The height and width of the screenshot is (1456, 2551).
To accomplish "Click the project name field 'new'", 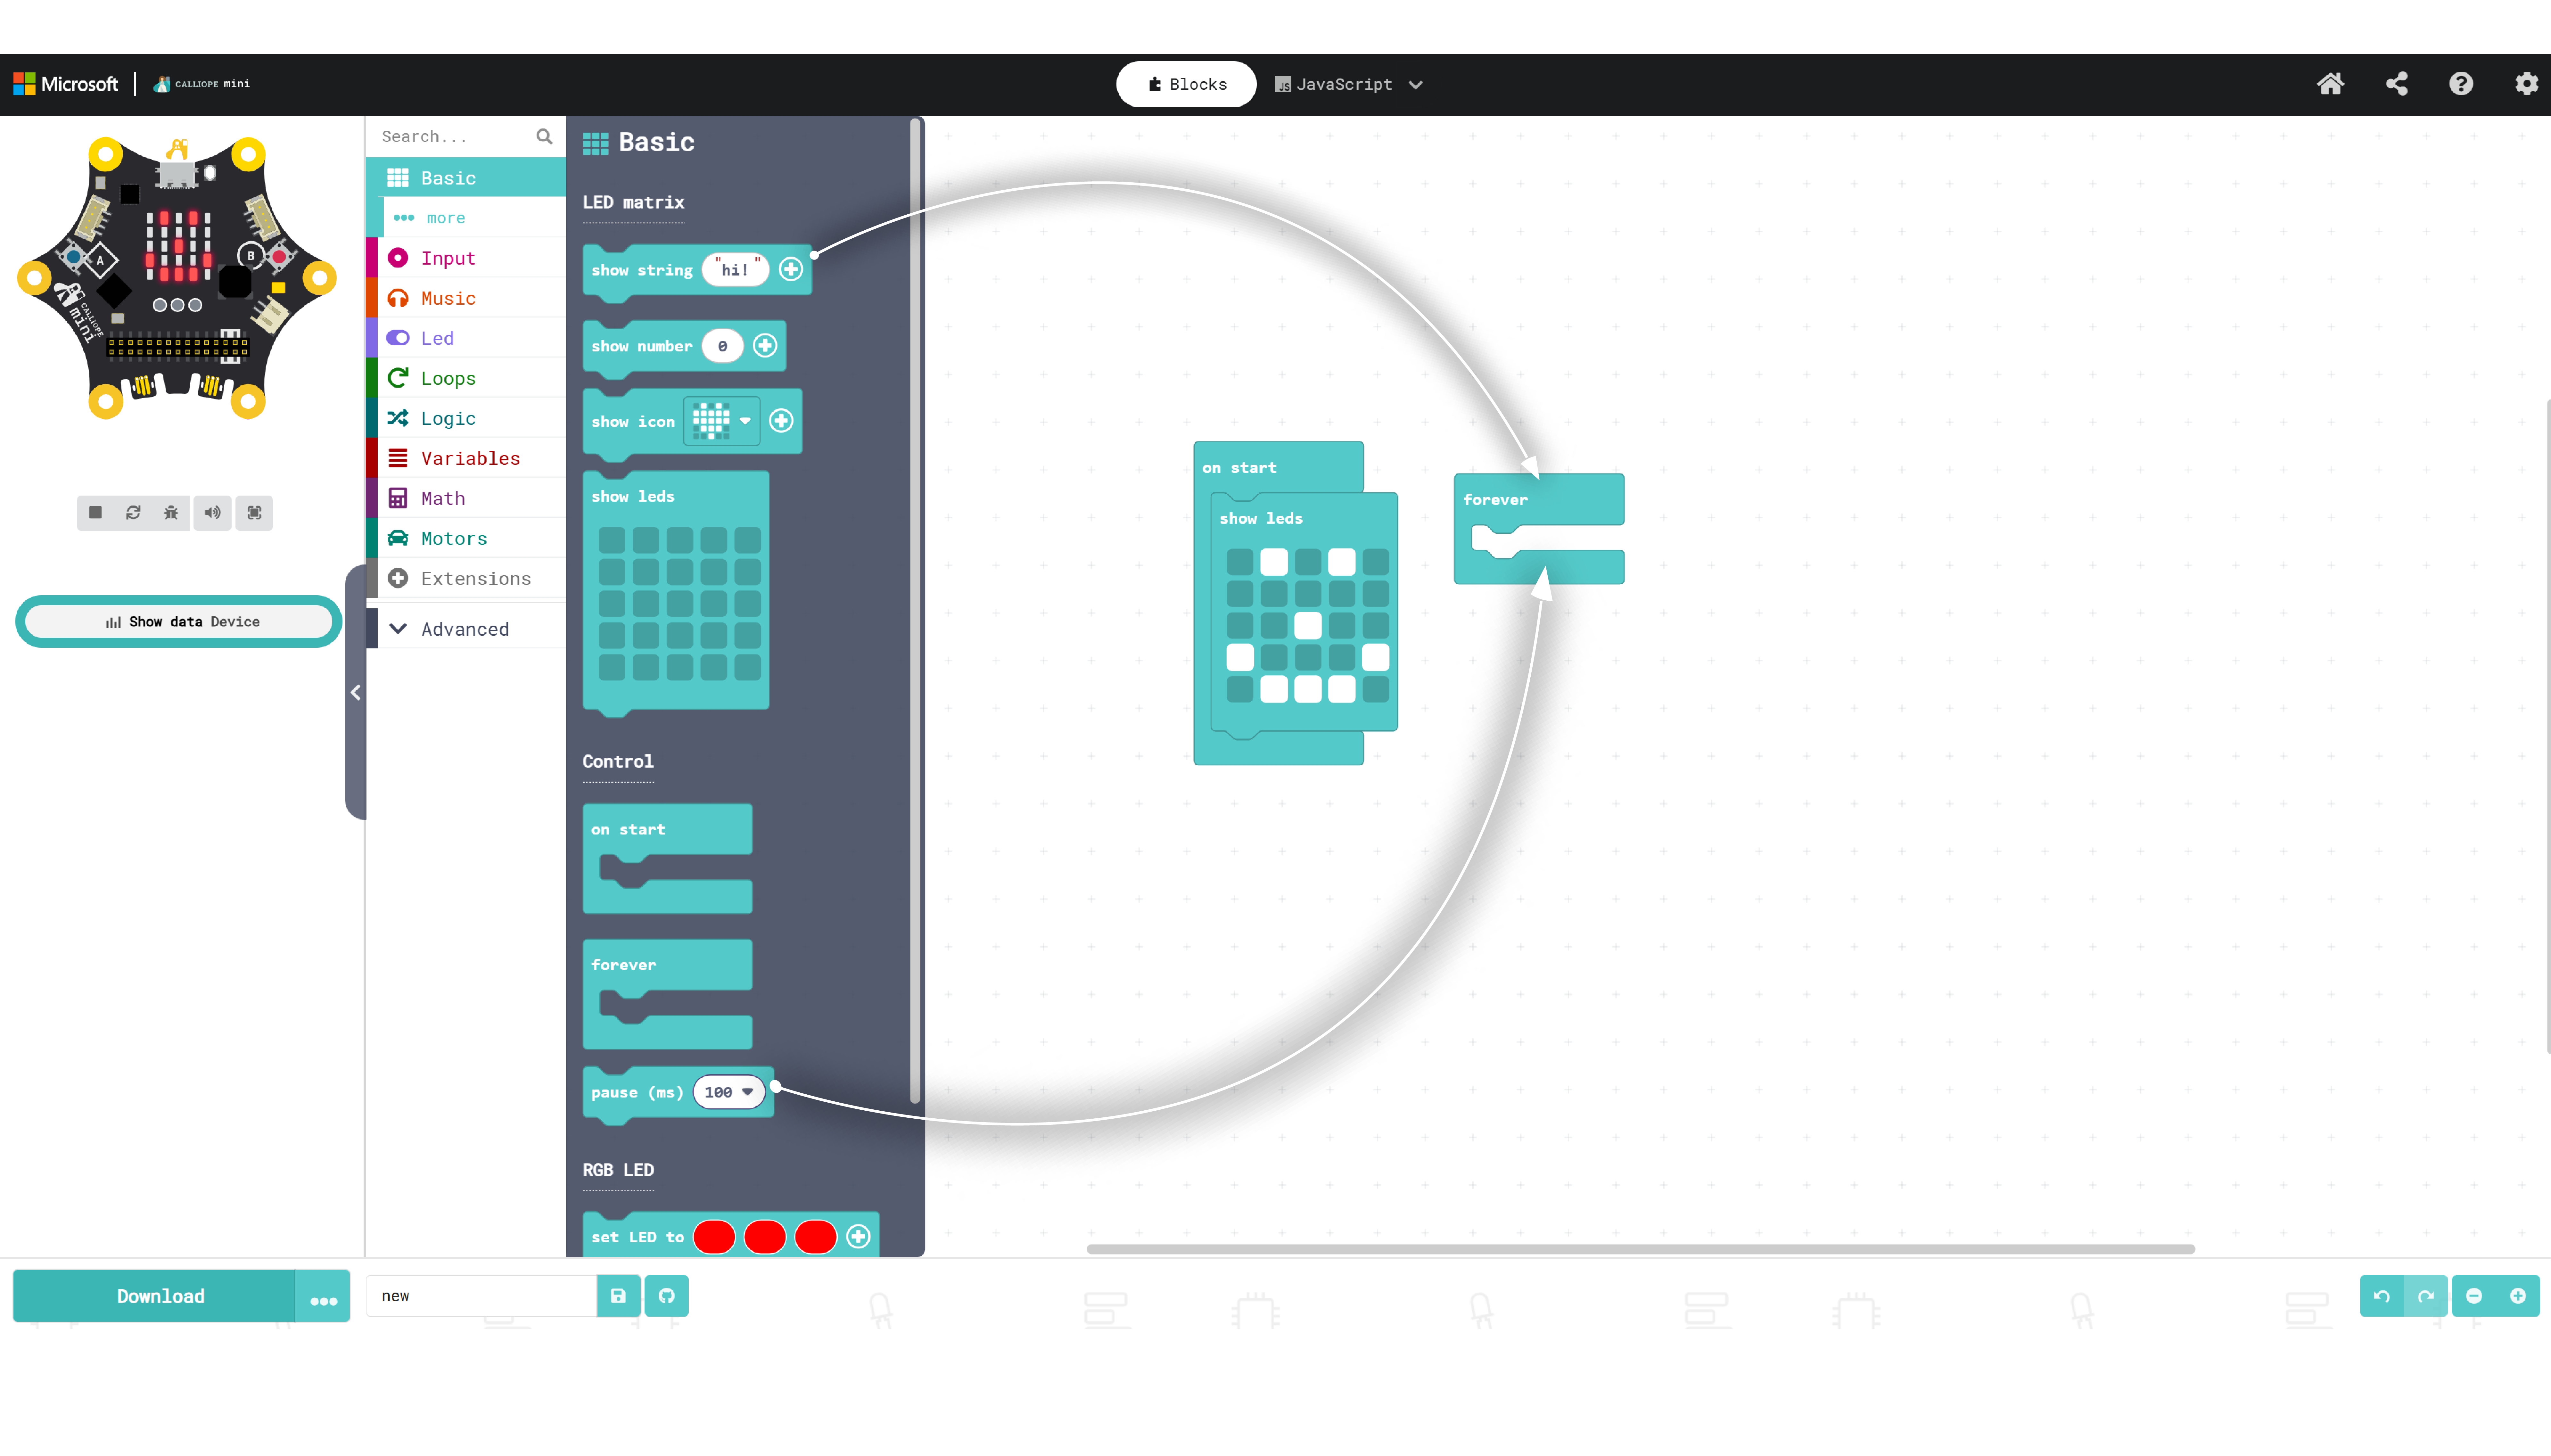I will tap(482, 1296).
